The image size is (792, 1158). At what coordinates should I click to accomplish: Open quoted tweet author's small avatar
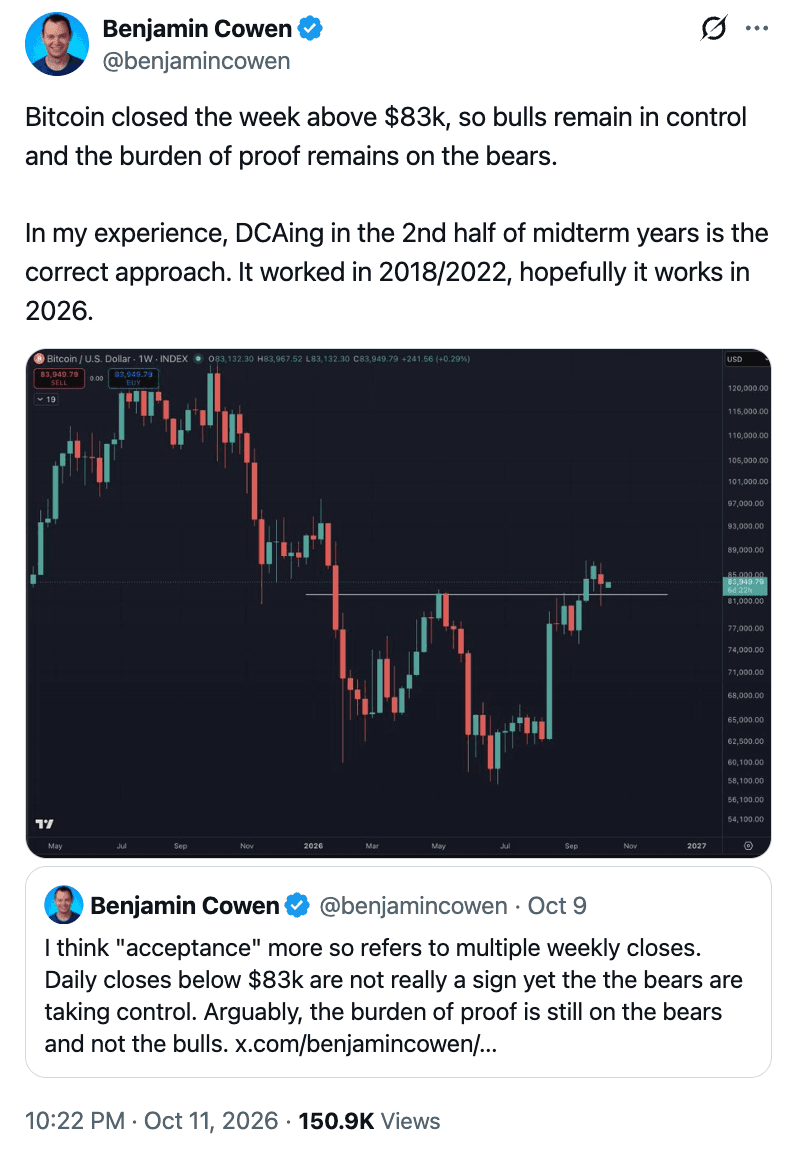[64, 905]
